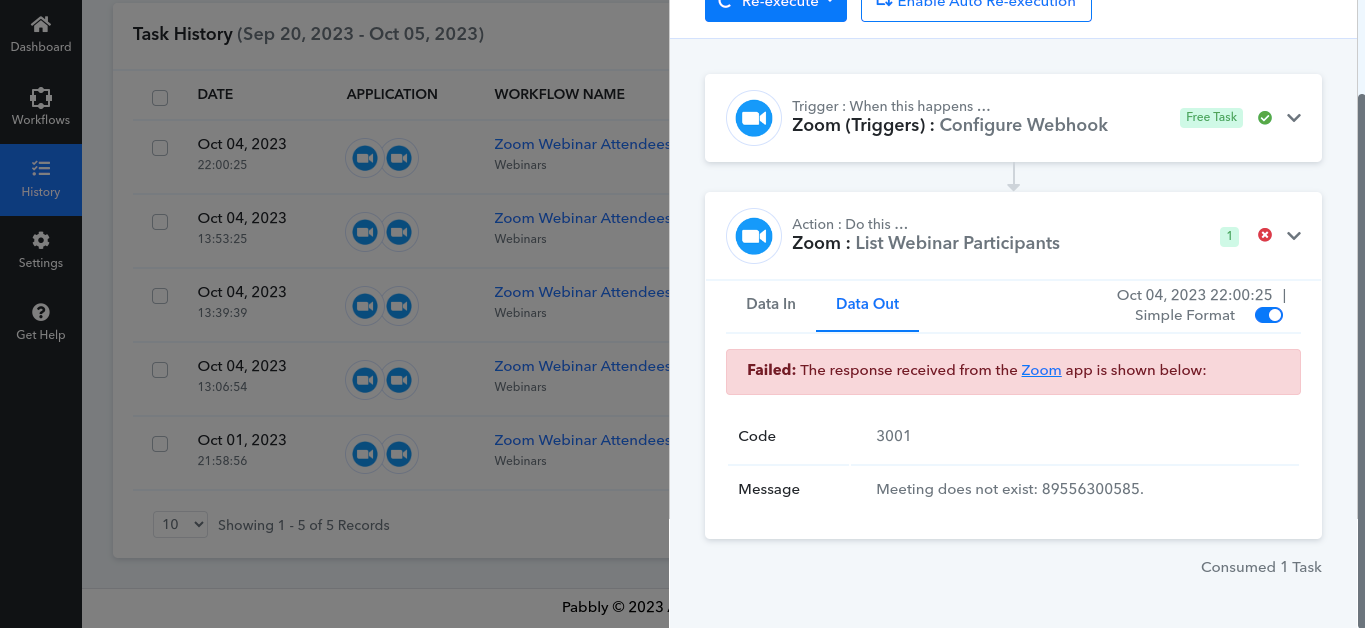Viewport: 1365px width, 628px height.
Task: Check the Oct 04 13:53:25 task row
Action: click(160, 222)
